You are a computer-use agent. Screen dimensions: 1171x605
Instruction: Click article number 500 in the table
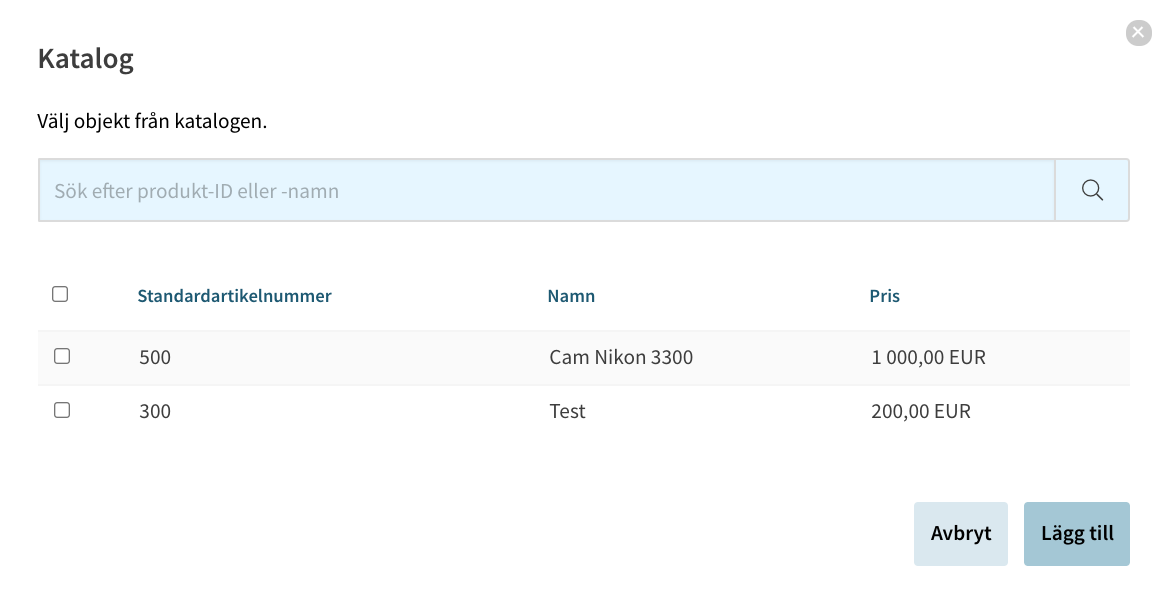tap(155, 357)
